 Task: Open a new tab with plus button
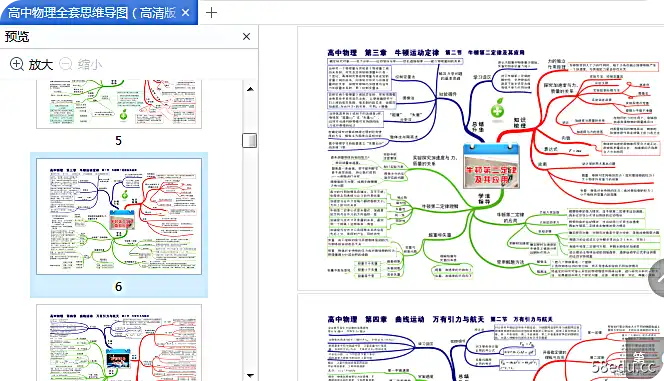(211, 13)
